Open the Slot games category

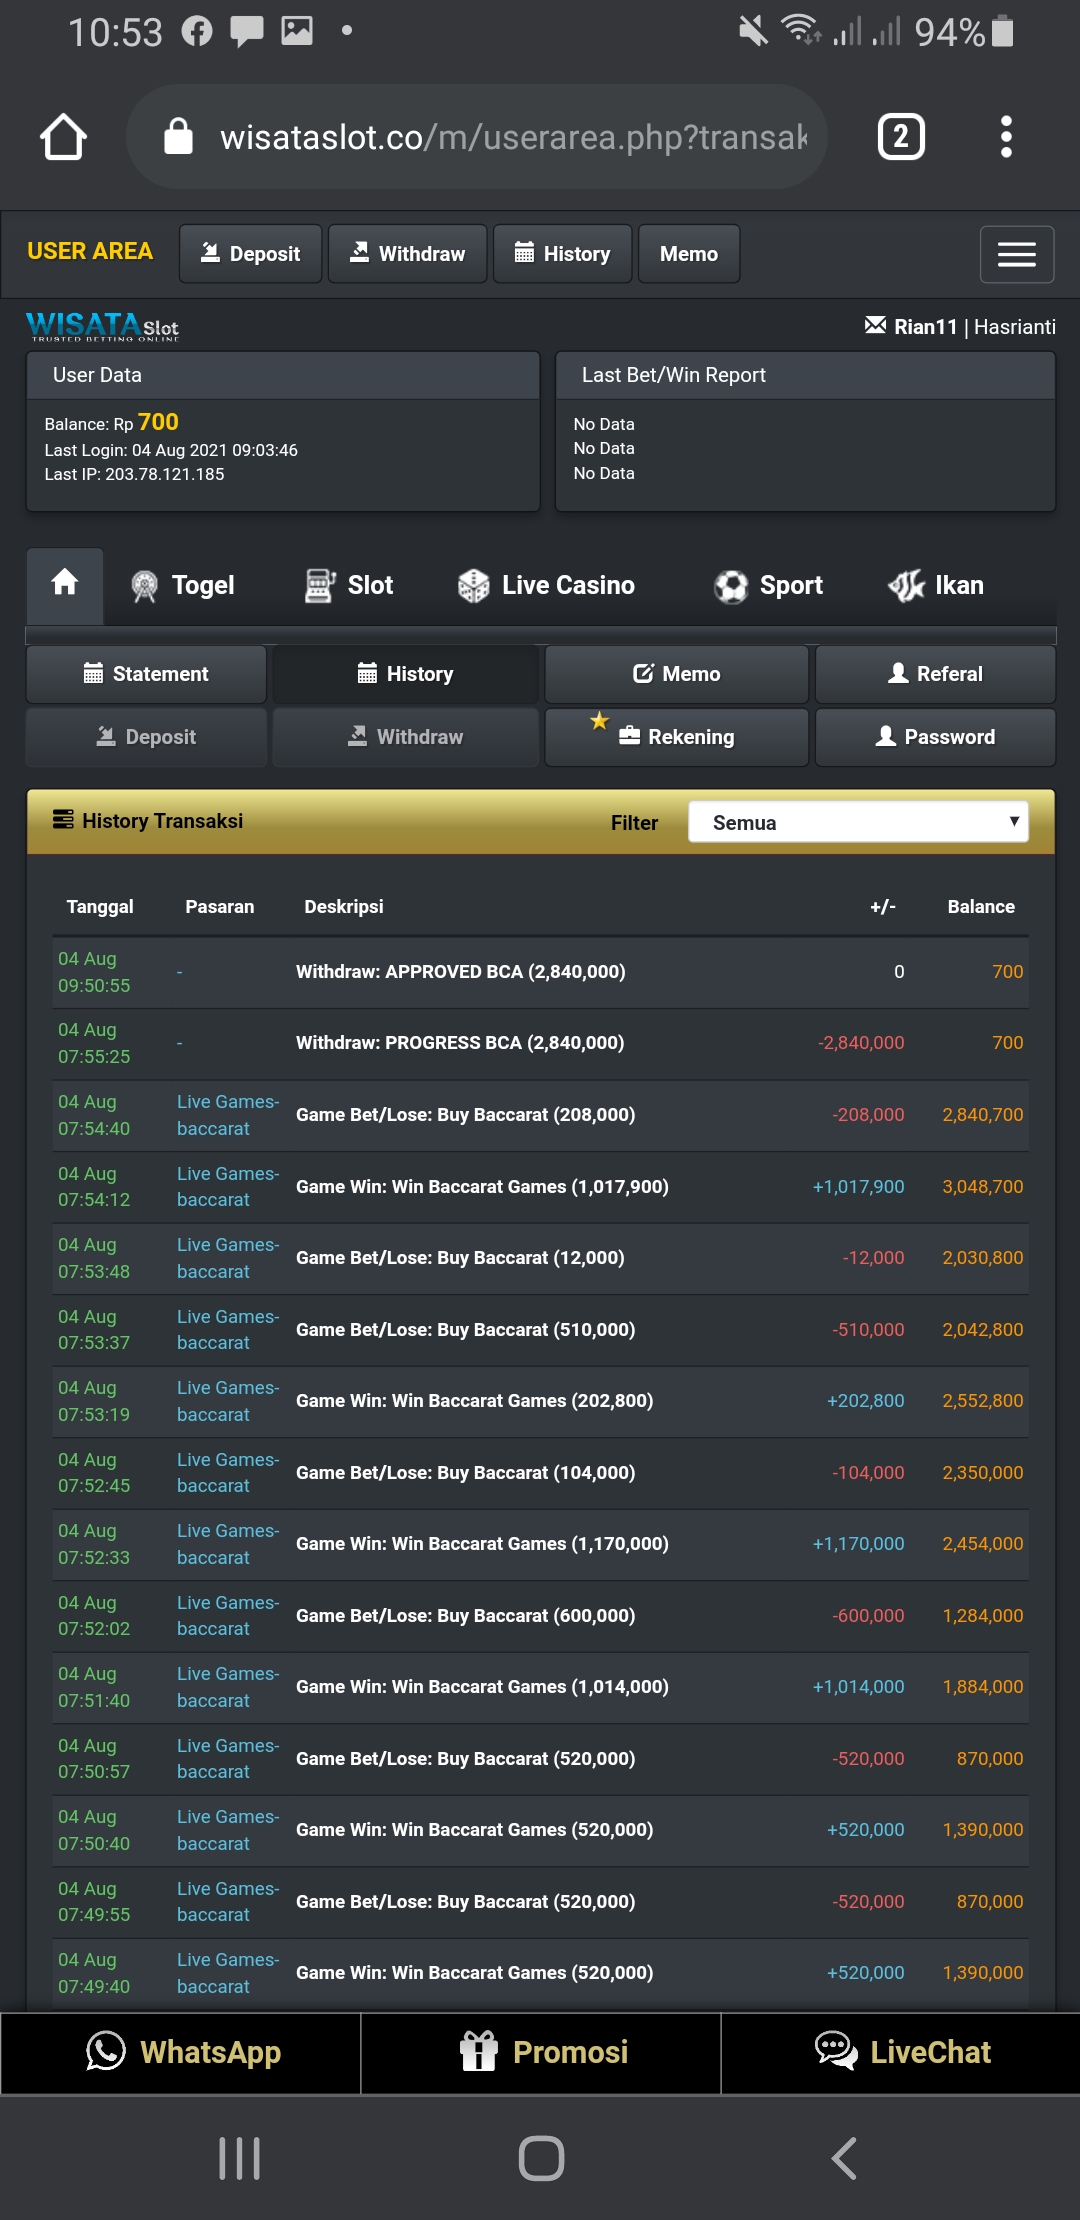(350, 586)
